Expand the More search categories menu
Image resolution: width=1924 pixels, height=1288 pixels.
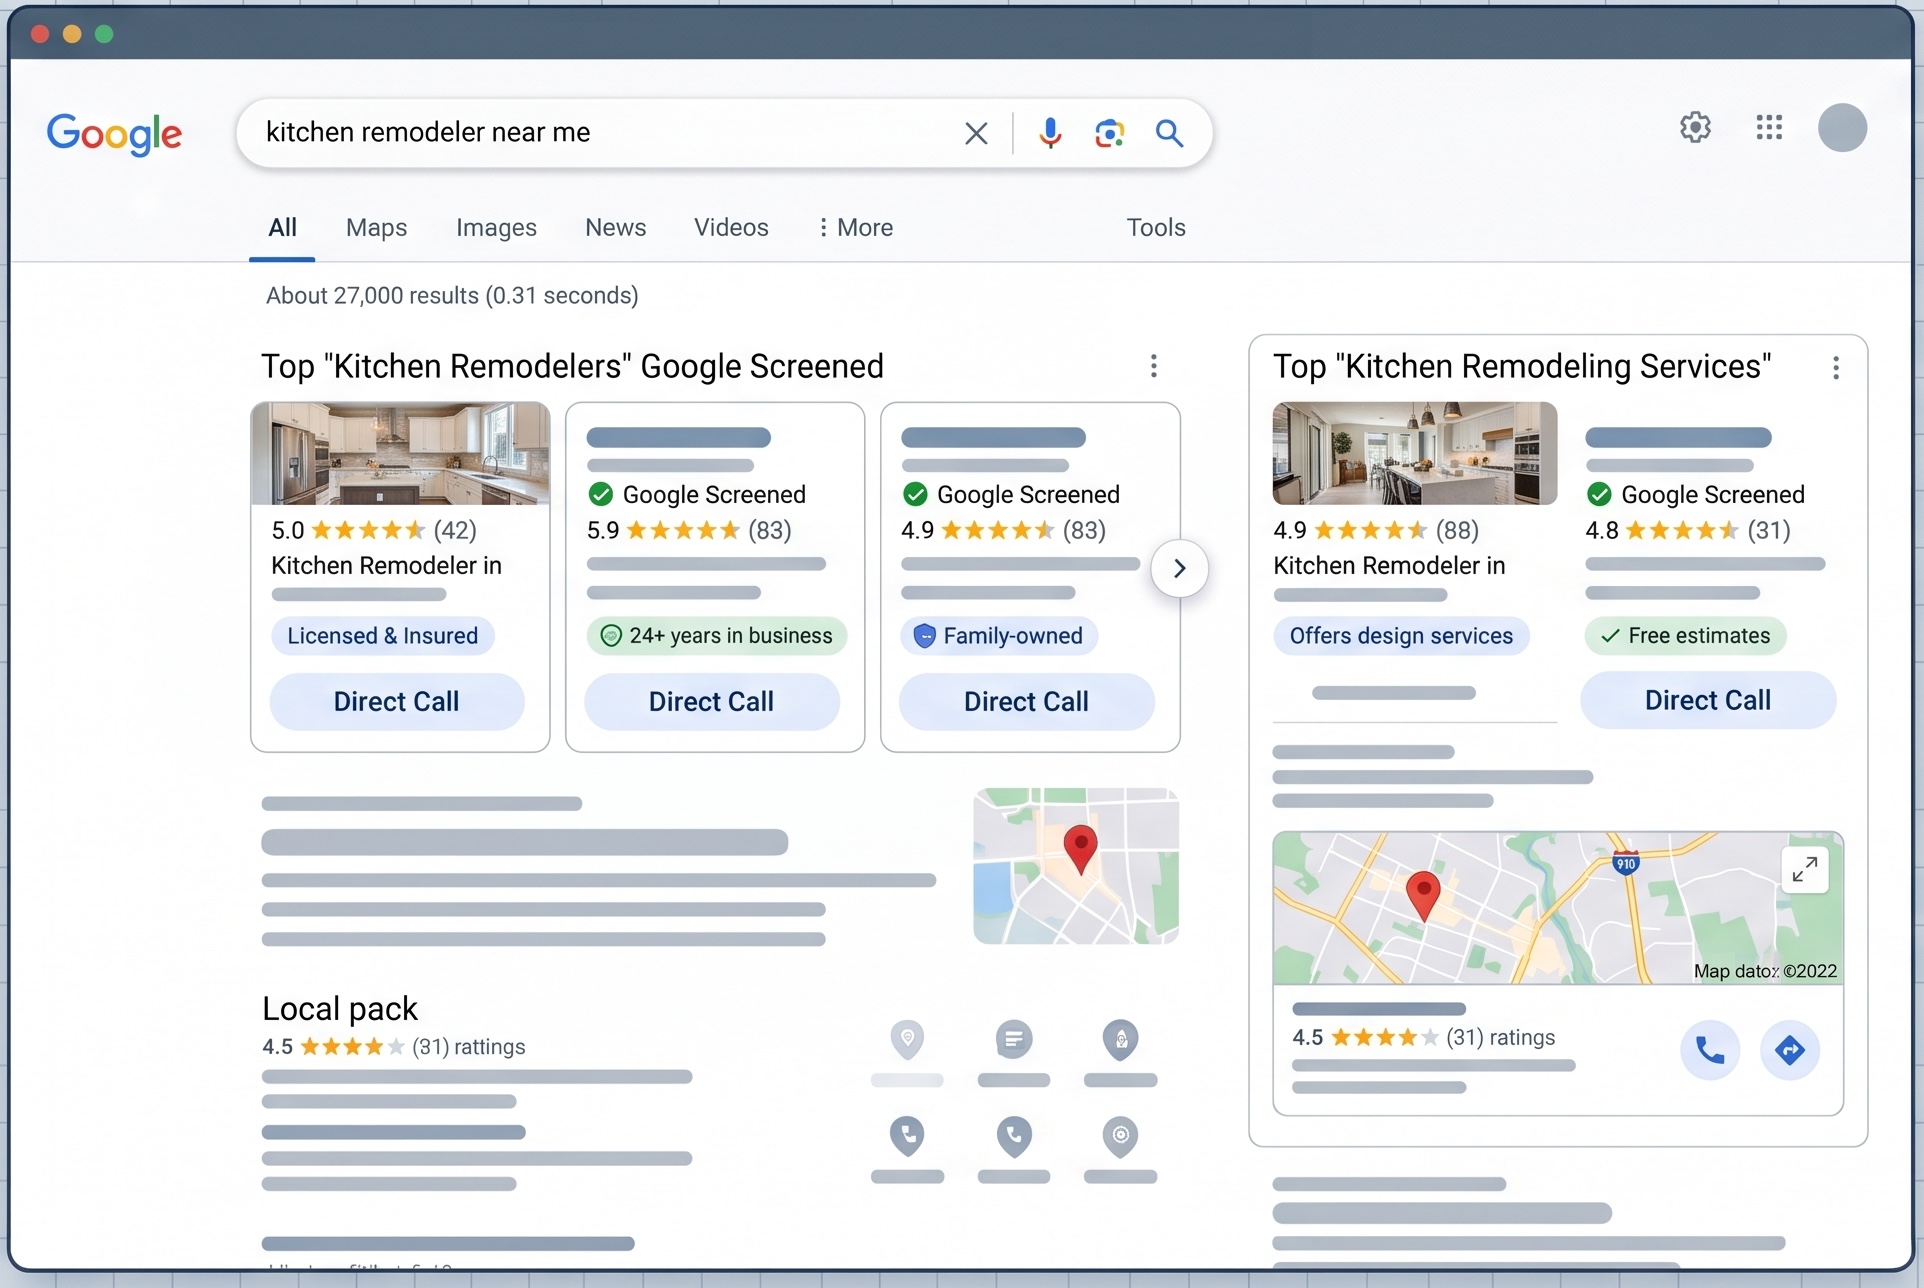pos(856,227)
